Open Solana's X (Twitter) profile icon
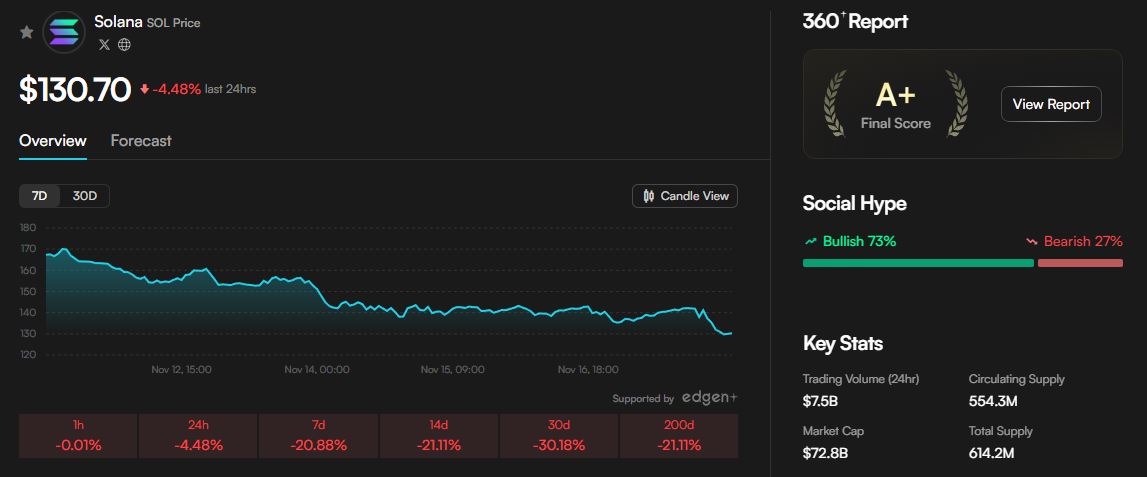 [105, 45]
